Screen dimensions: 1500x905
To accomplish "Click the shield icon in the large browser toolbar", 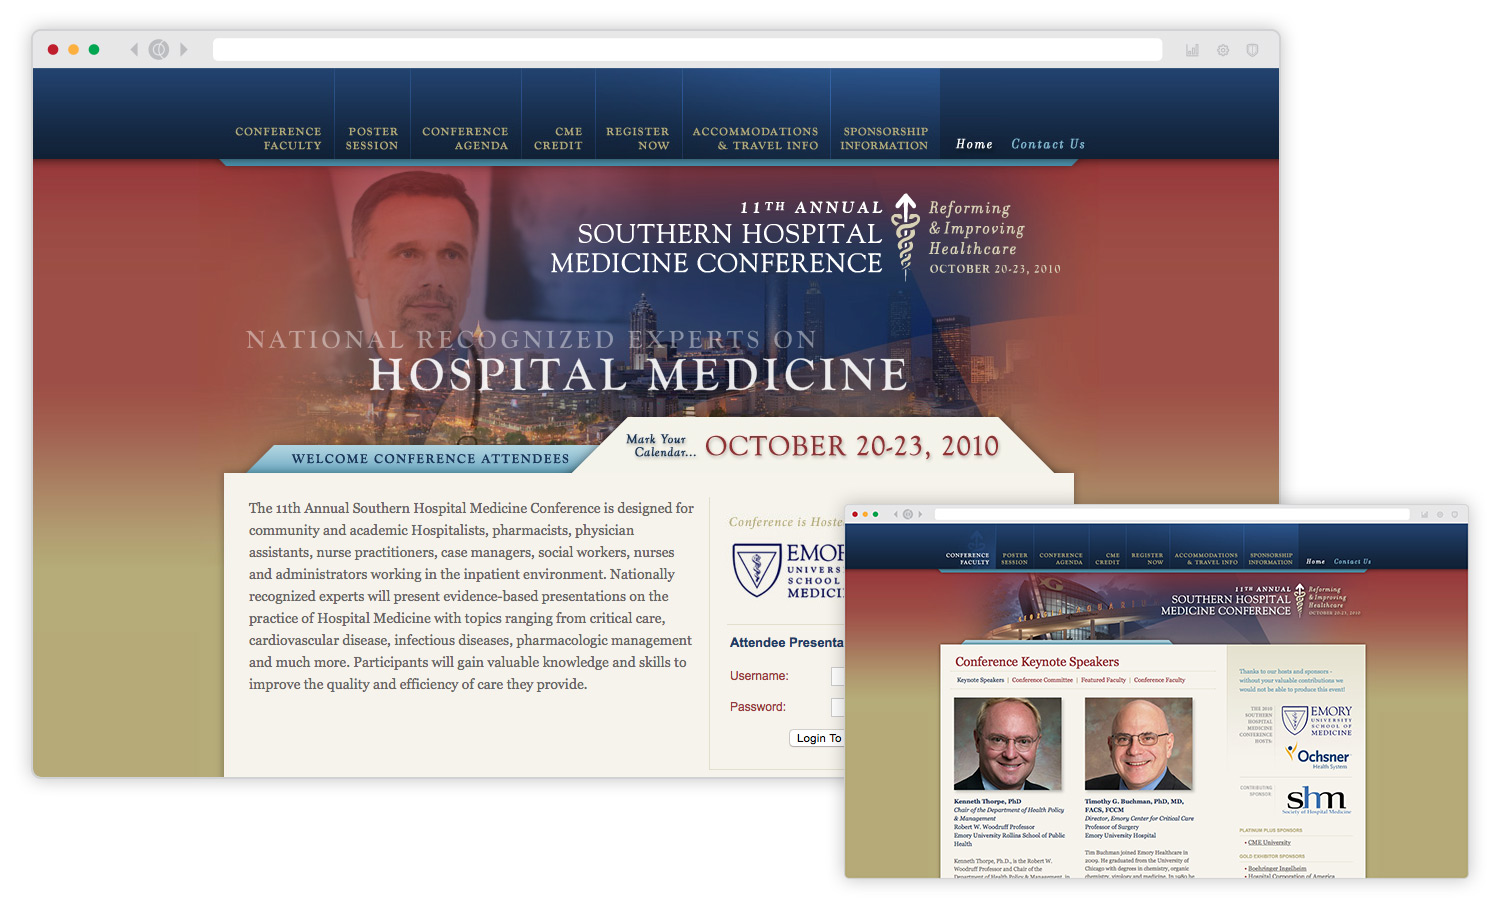I will [1252, 50].
